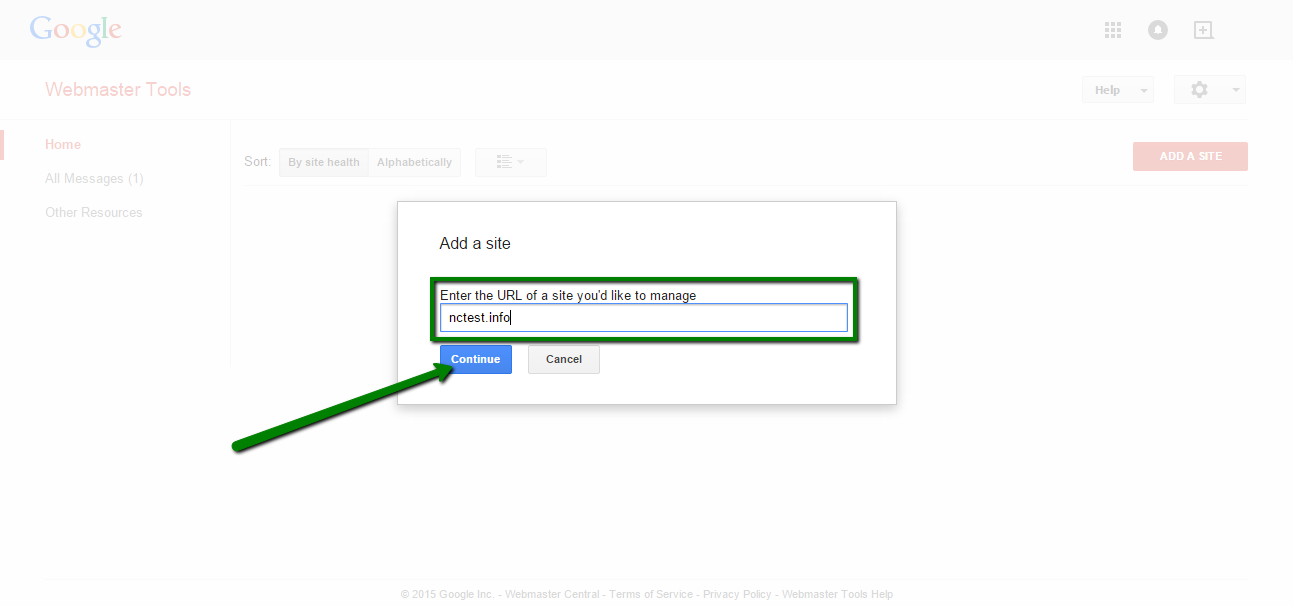
Task: Open the dropdown arrow beside gear
Action: (1236, 90)
